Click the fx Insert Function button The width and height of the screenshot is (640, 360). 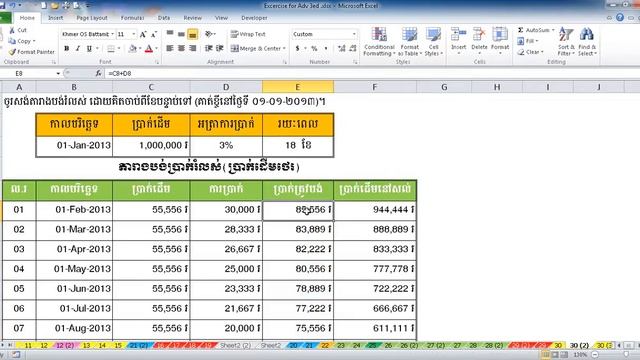(98, 73)
